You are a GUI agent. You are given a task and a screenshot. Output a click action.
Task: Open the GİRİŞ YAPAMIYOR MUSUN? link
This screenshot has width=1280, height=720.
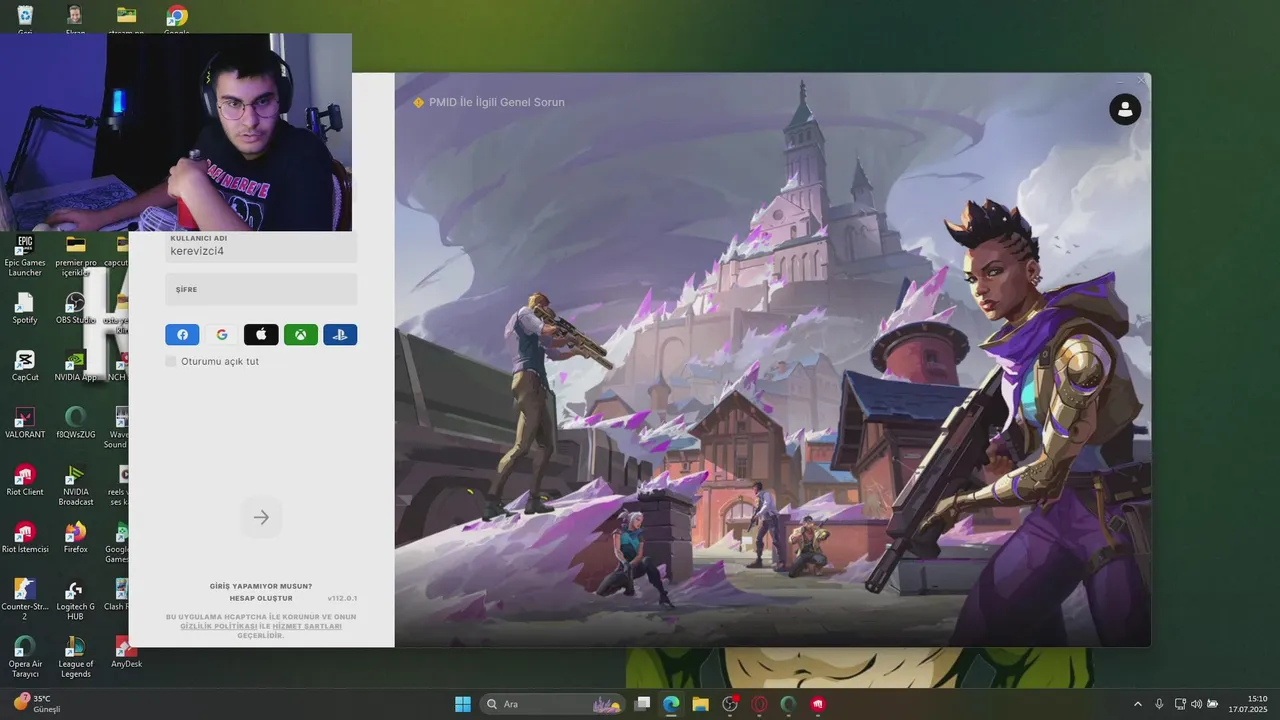point(261,586)
